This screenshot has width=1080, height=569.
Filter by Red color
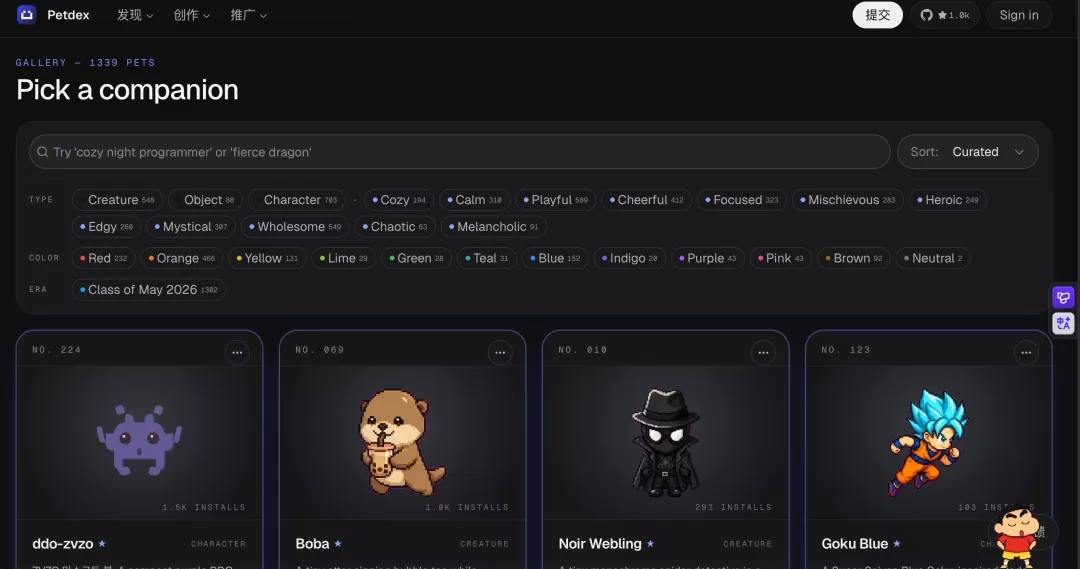[x=103, y=258]
